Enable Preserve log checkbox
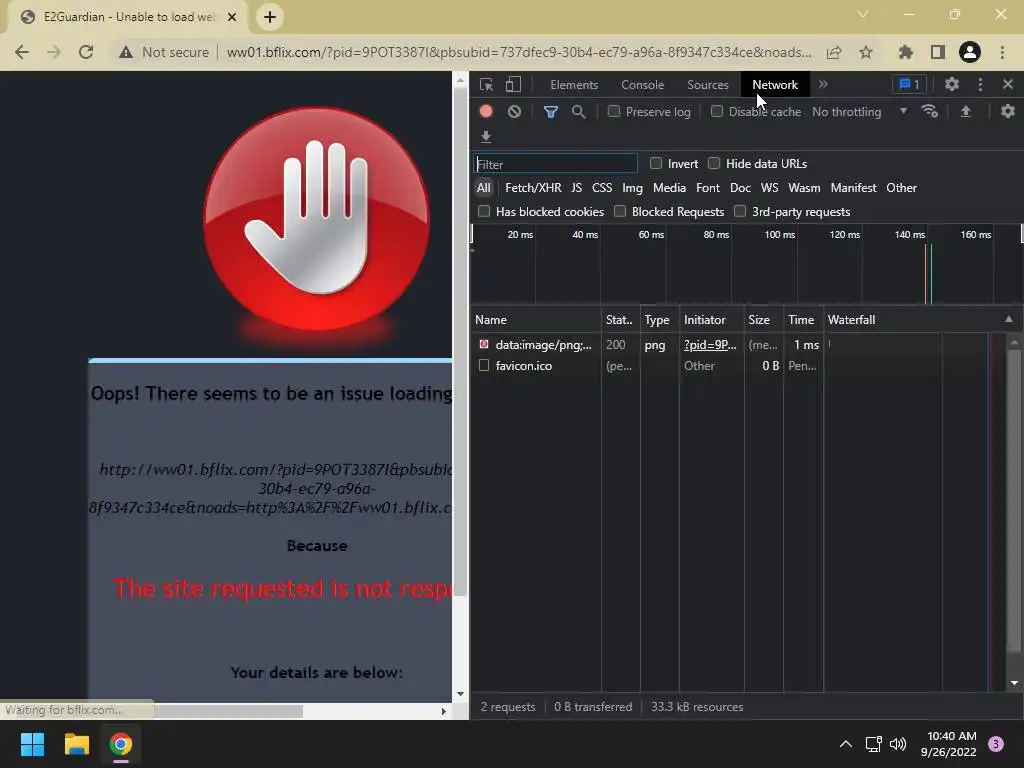 [614, 111]
